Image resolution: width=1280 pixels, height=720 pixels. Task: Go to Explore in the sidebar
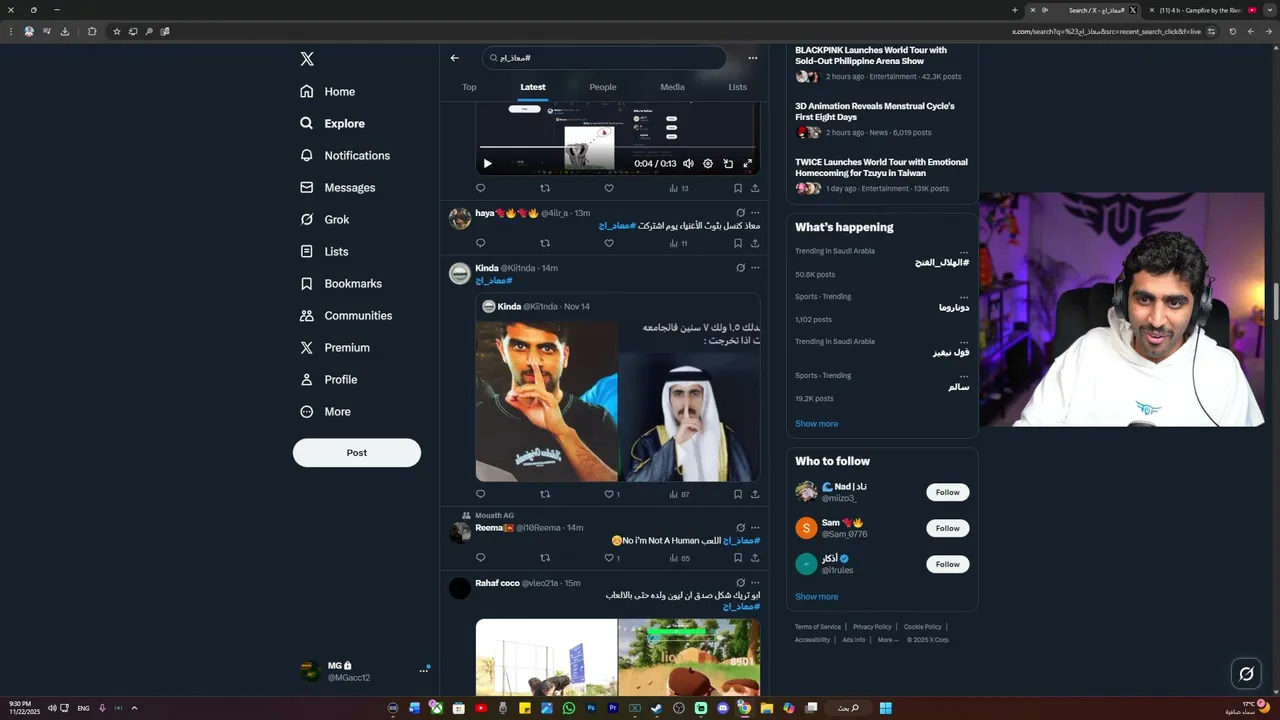(332, 123)
